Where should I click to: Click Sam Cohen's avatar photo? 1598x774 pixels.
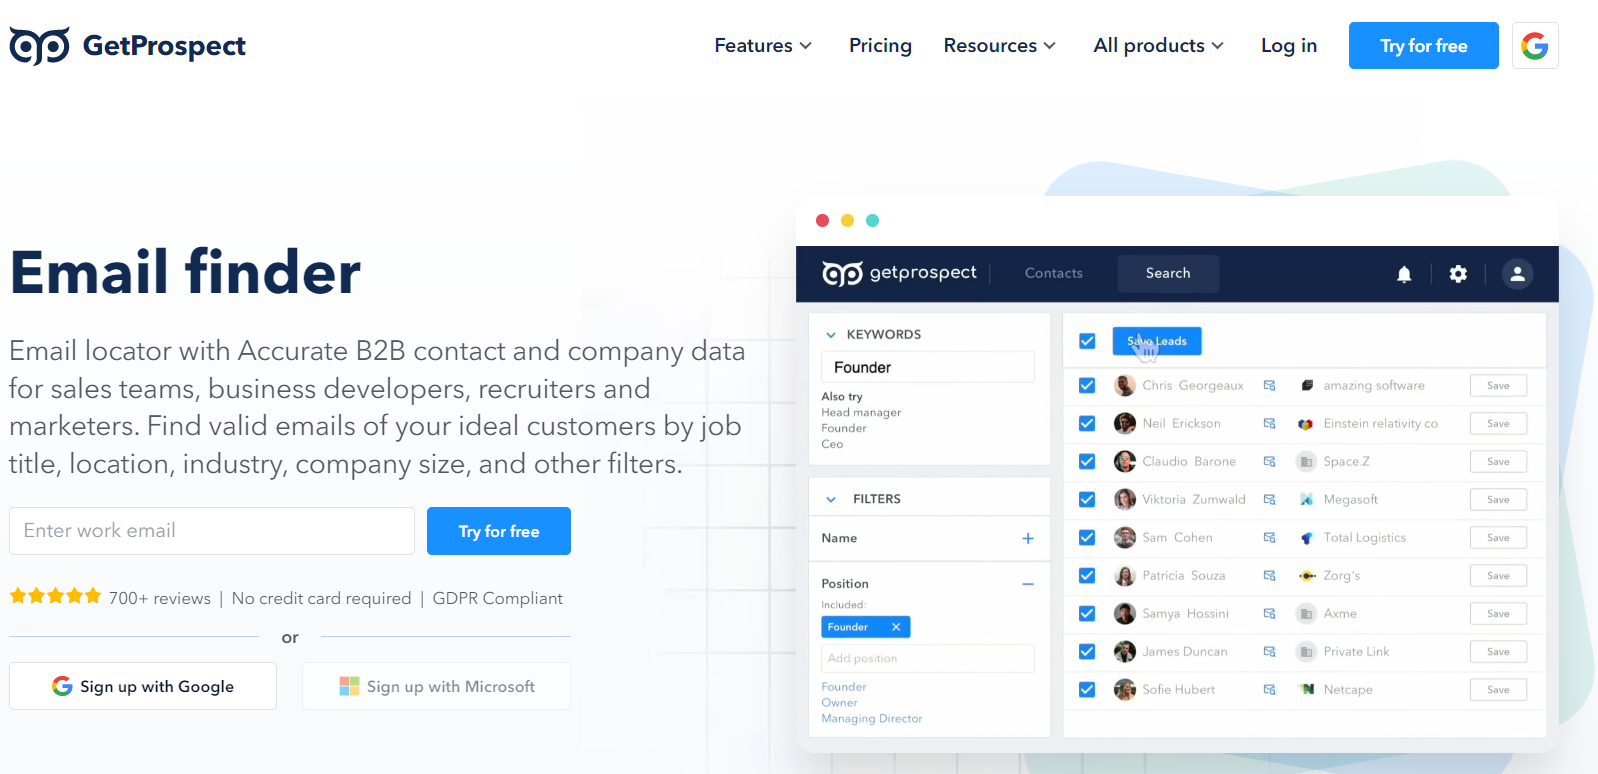[1125, 537]
